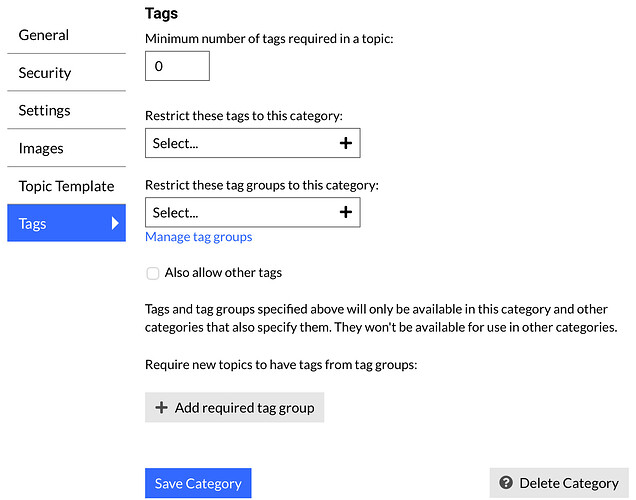Click the 'Tags and tag groups specified above' paragraph
The image size is (636, 500).
click(x=381, y=318)
